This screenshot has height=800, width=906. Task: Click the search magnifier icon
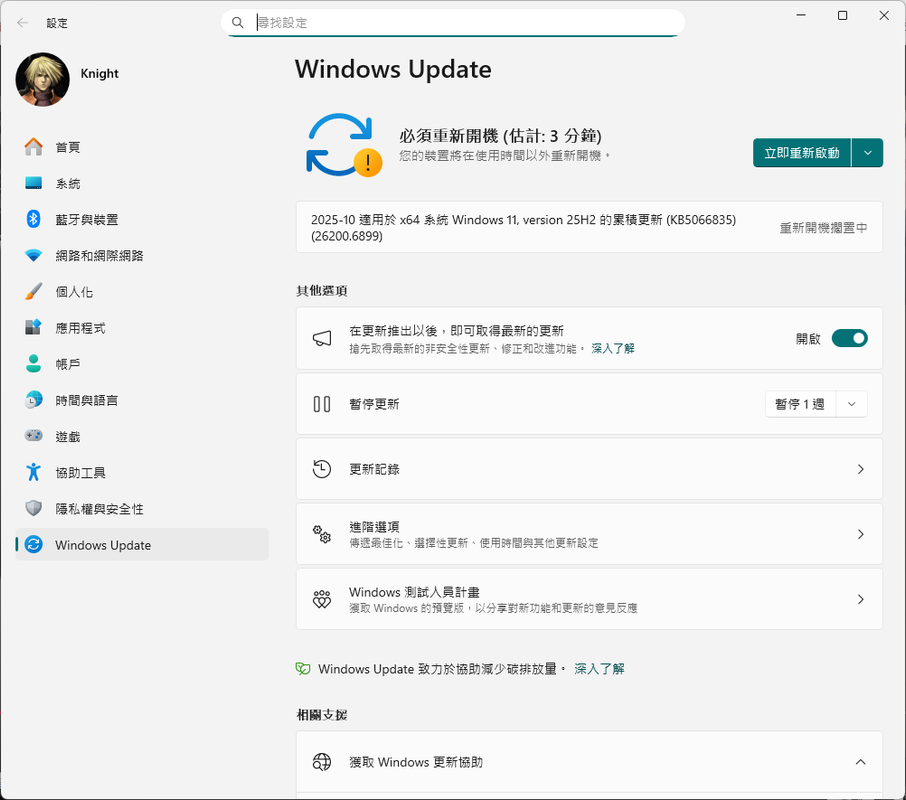click(x=237, y=23)
